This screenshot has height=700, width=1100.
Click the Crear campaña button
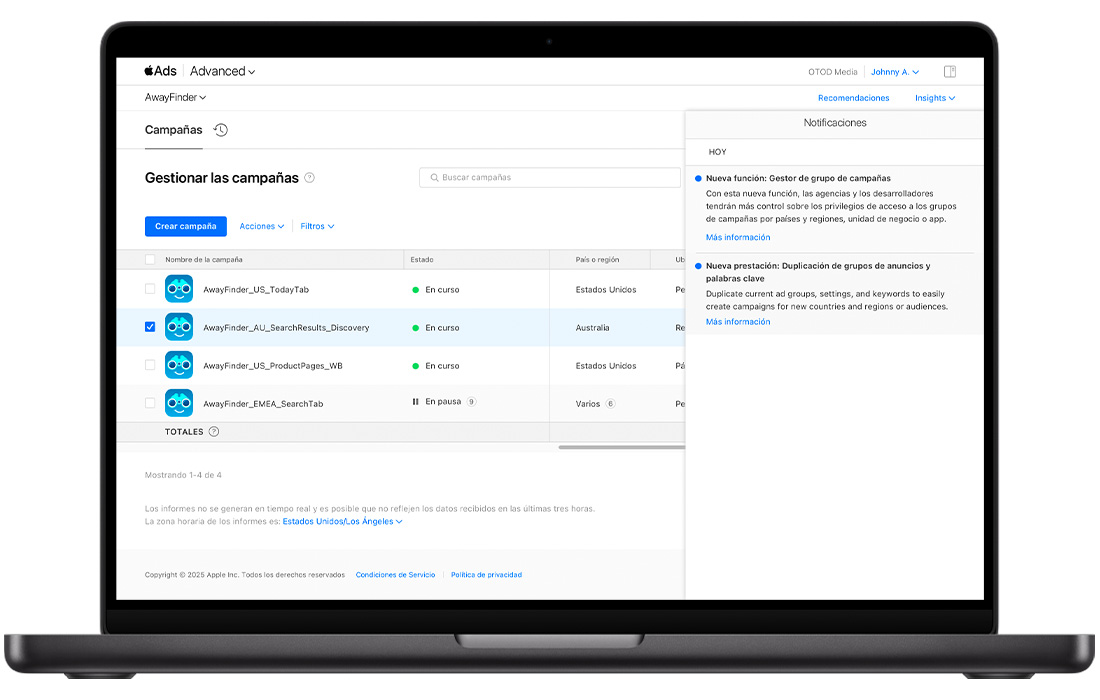185,227
